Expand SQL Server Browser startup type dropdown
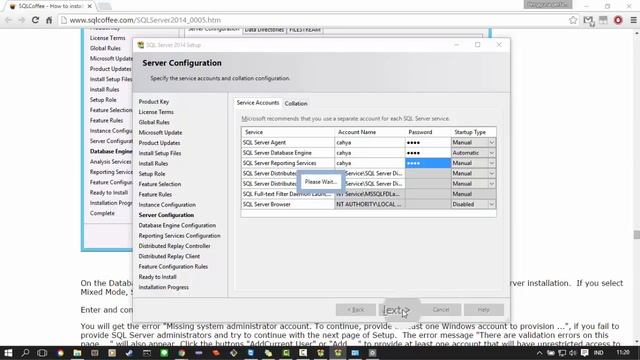This screenshot has height=360, width=640. tap(491, 204)
